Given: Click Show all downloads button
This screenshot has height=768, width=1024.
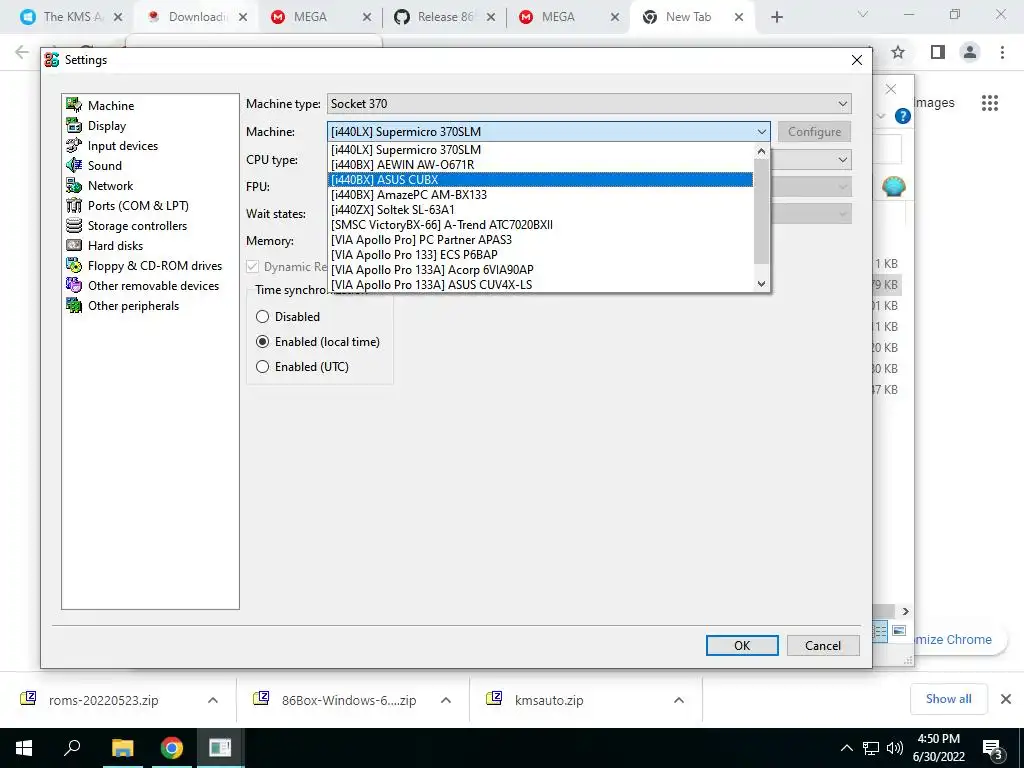Looking at the screenshot, I should tap(948, 699).
